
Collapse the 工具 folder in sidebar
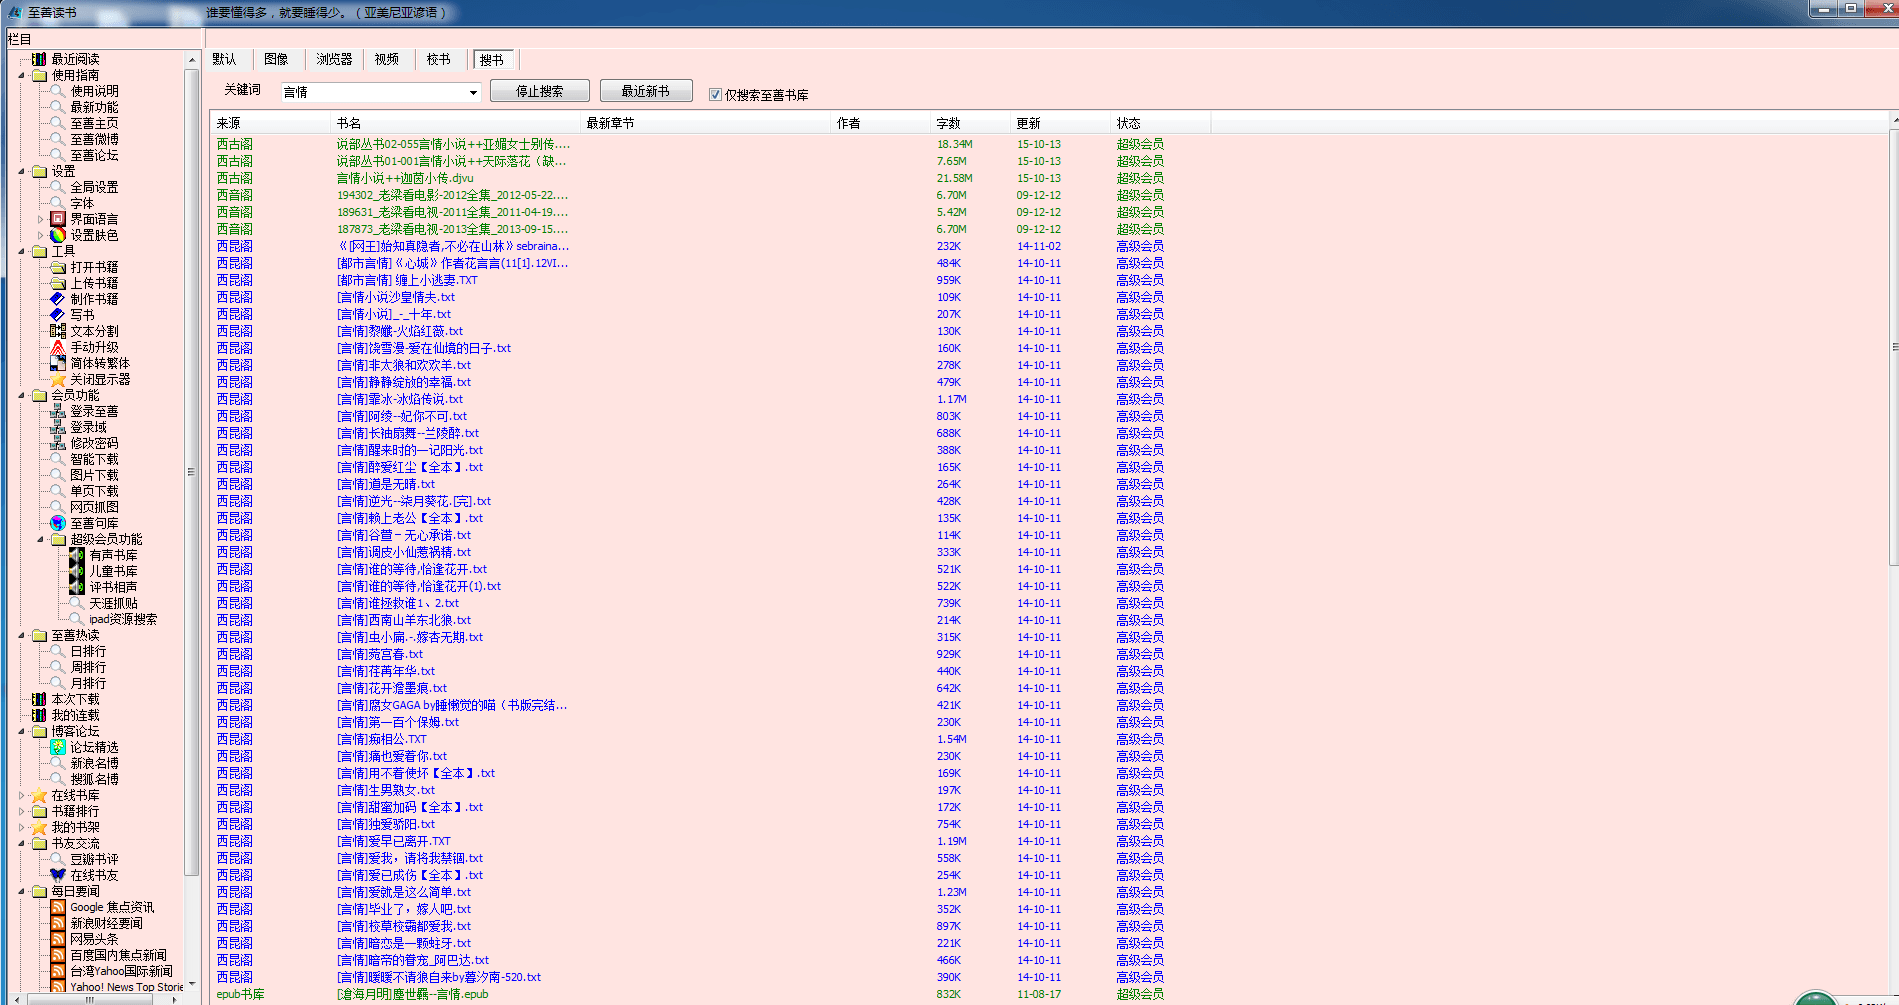coord(22,251)
